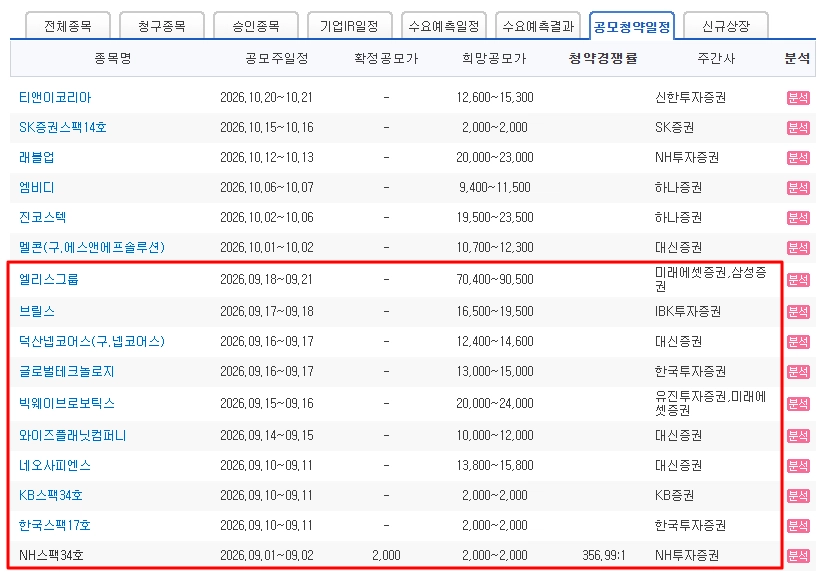Open 분석 icon for KB스팩34호 row
The width and height of the screenshot is (818, 572).
pos(798,495)
